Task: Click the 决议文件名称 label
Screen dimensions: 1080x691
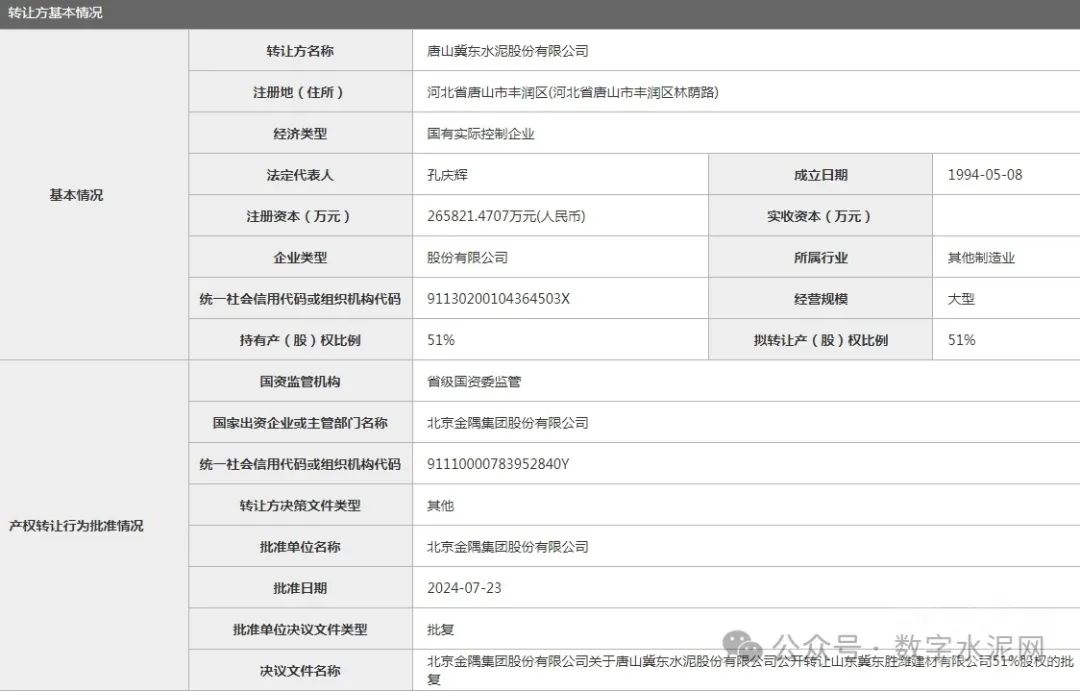Action: click(x=300, y=671)
